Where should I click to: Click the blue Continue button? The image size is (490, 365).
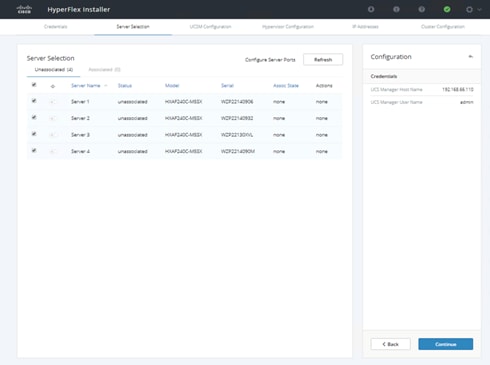click(446, 344)
